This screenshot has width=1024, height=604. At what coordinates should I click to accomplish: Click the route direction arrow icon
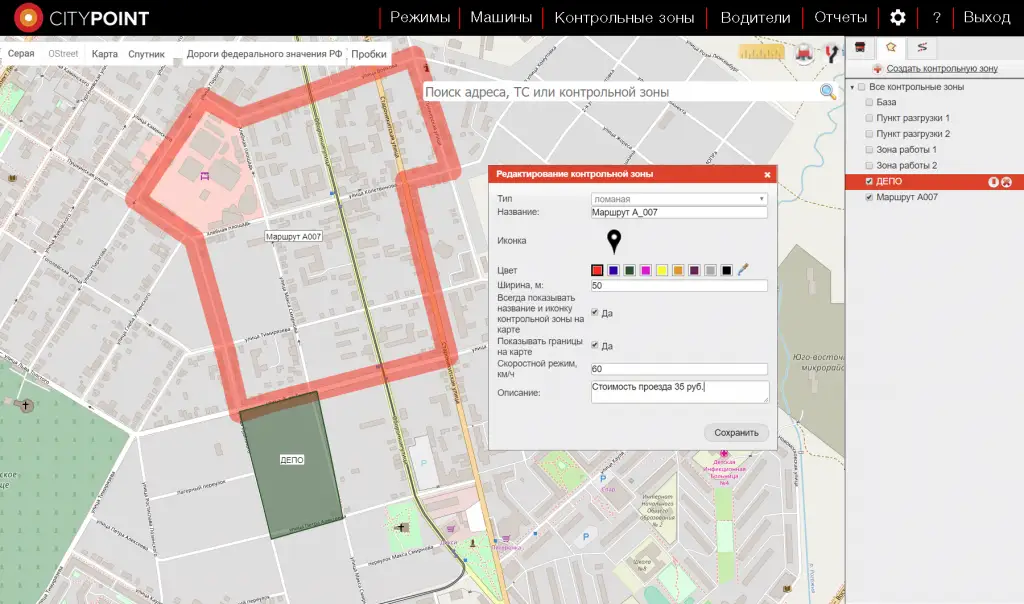pyautogui.click(x=831, y=54)
